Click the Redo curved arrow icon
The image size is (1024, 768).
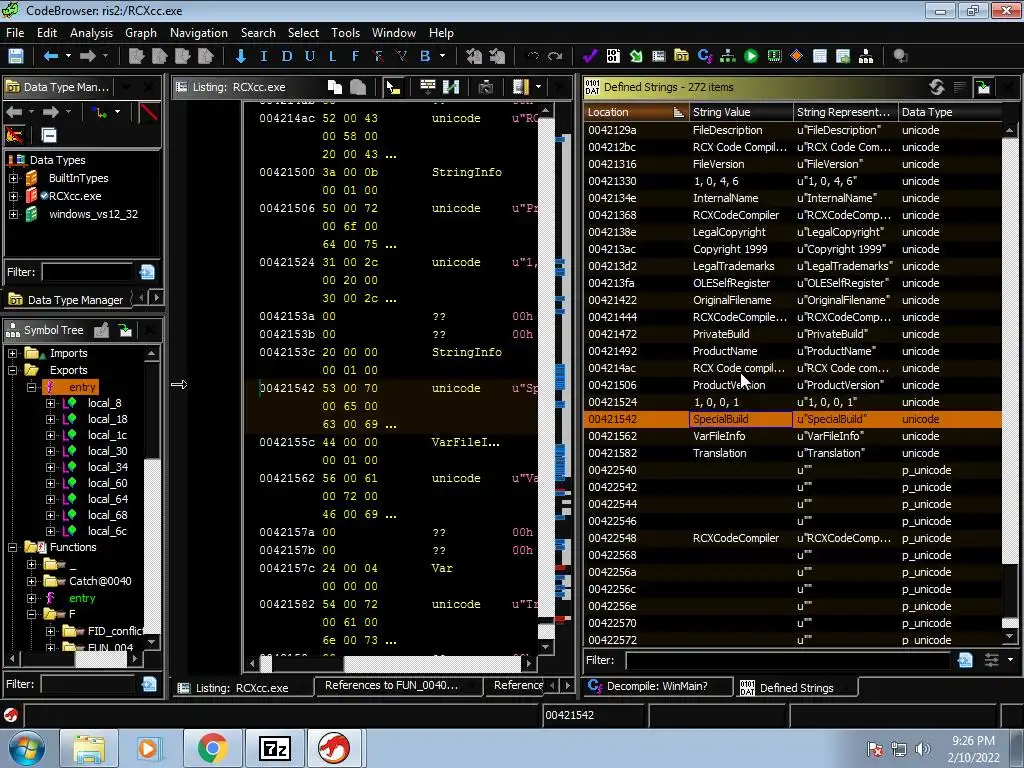pyautogui.click(x=555, y=56)
